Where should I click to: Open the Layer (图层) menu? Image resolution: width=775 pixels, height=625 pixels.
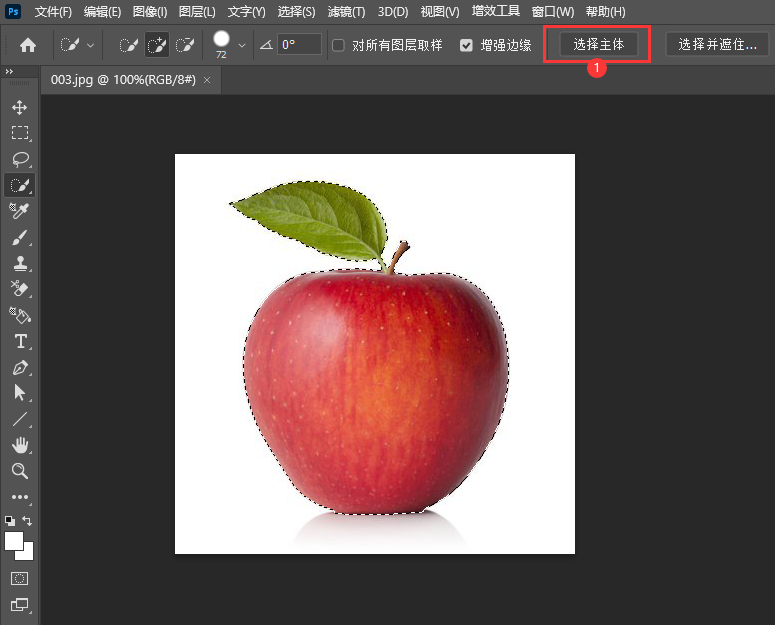(197, 11)
